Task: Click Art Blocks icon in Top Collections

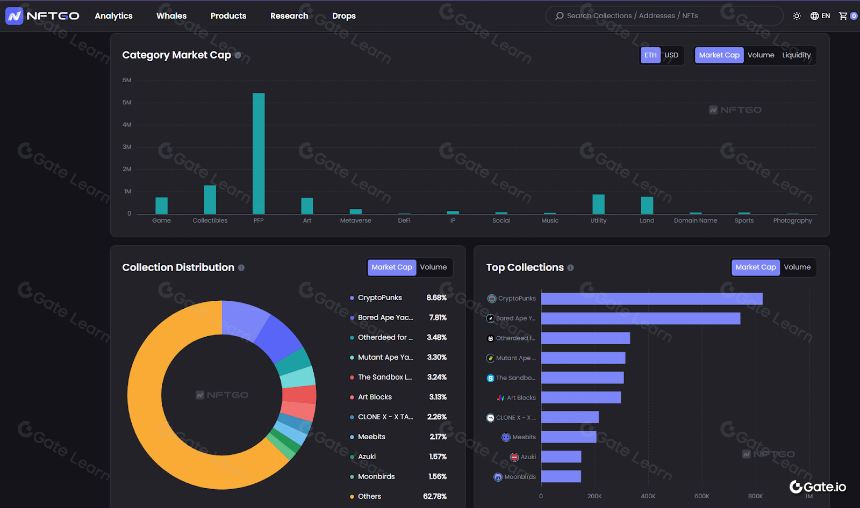Action: point(500,398)
